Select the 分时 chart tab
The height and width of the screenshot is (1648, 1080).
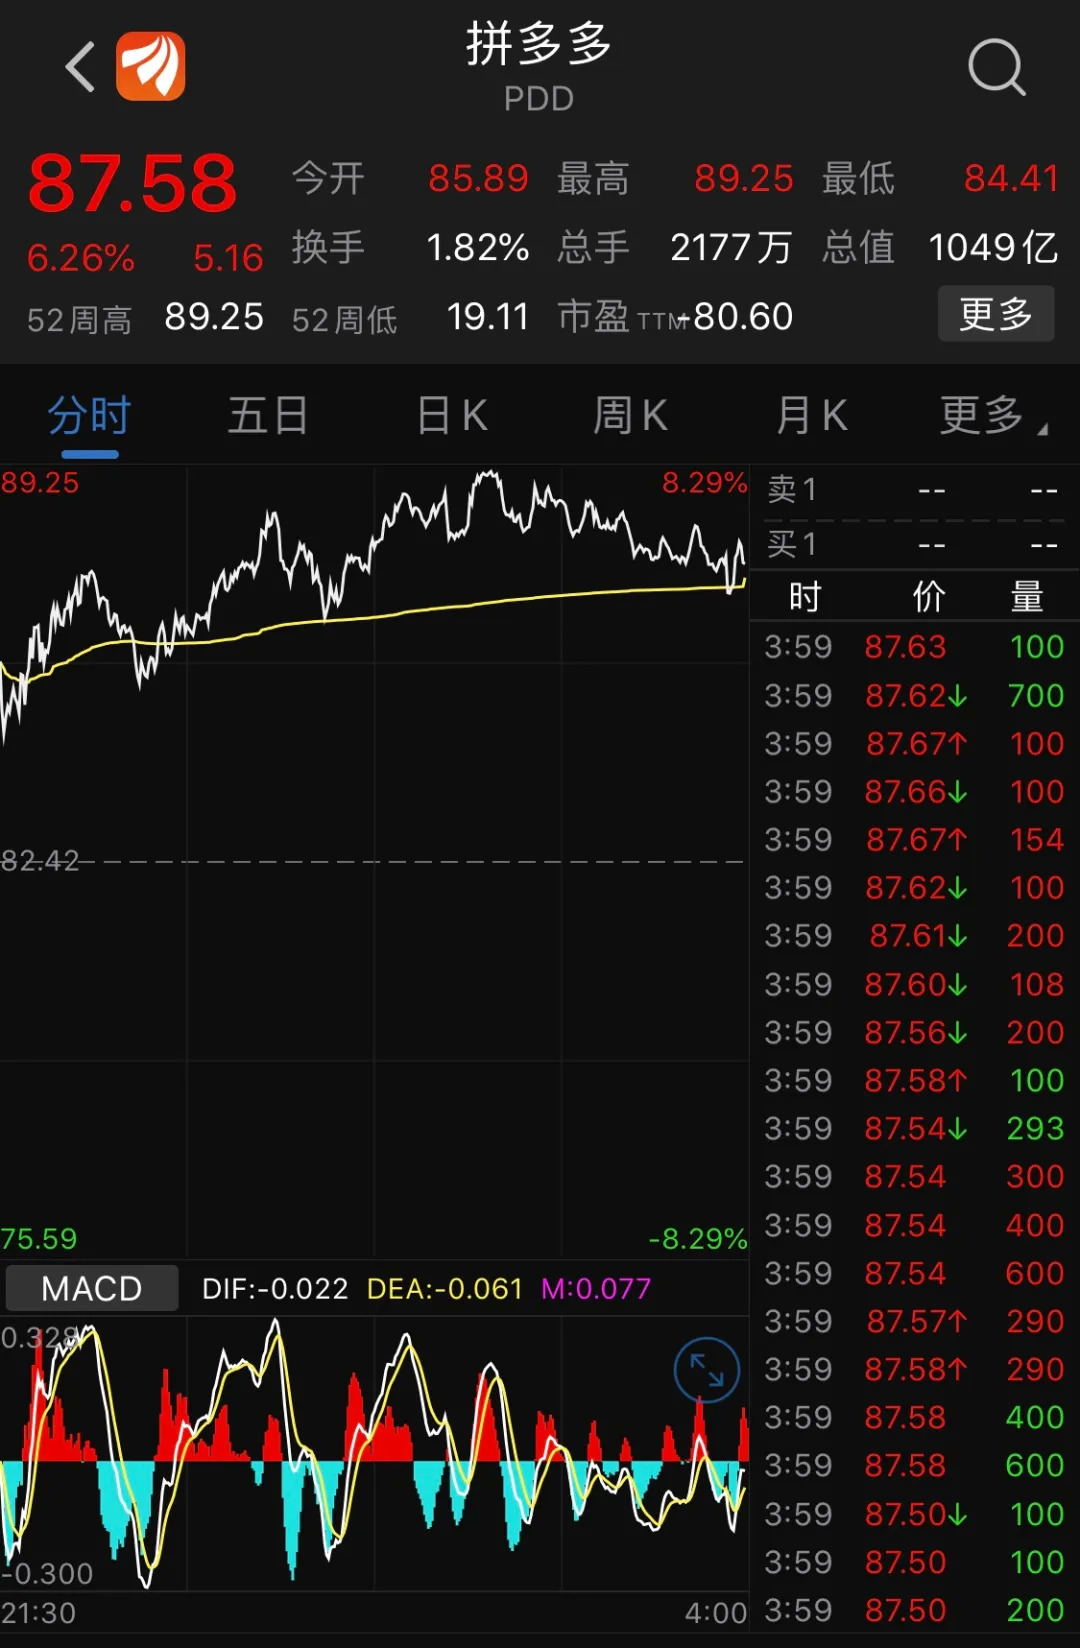(x=89, y=416)
